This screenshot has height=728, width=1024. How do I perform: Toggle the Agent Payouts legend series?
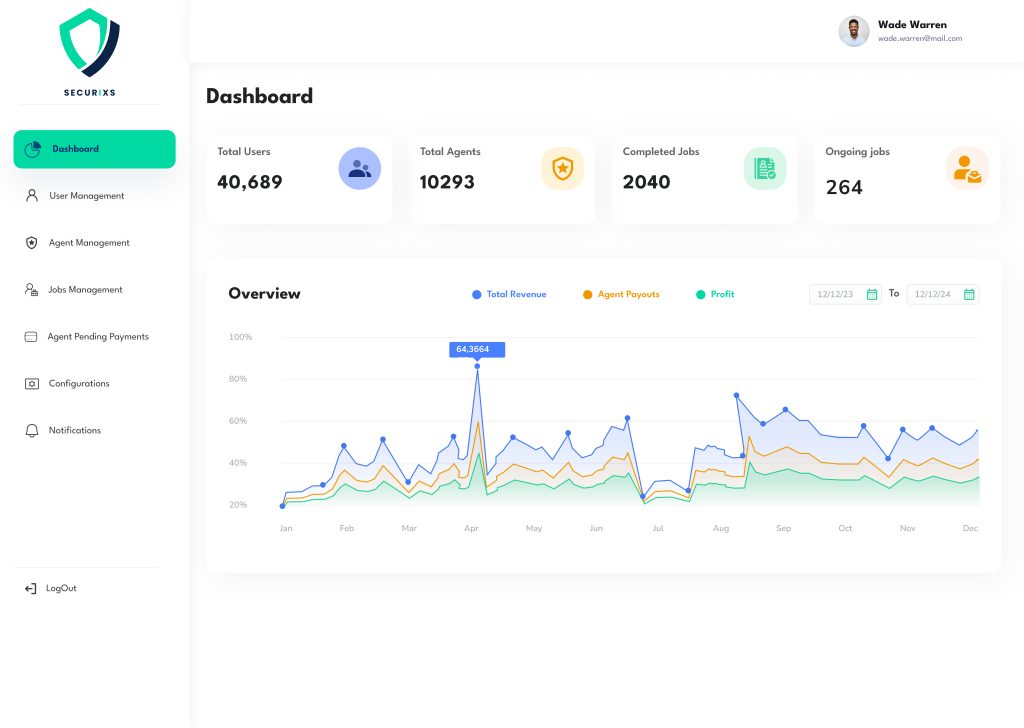(x=621, y=295)
